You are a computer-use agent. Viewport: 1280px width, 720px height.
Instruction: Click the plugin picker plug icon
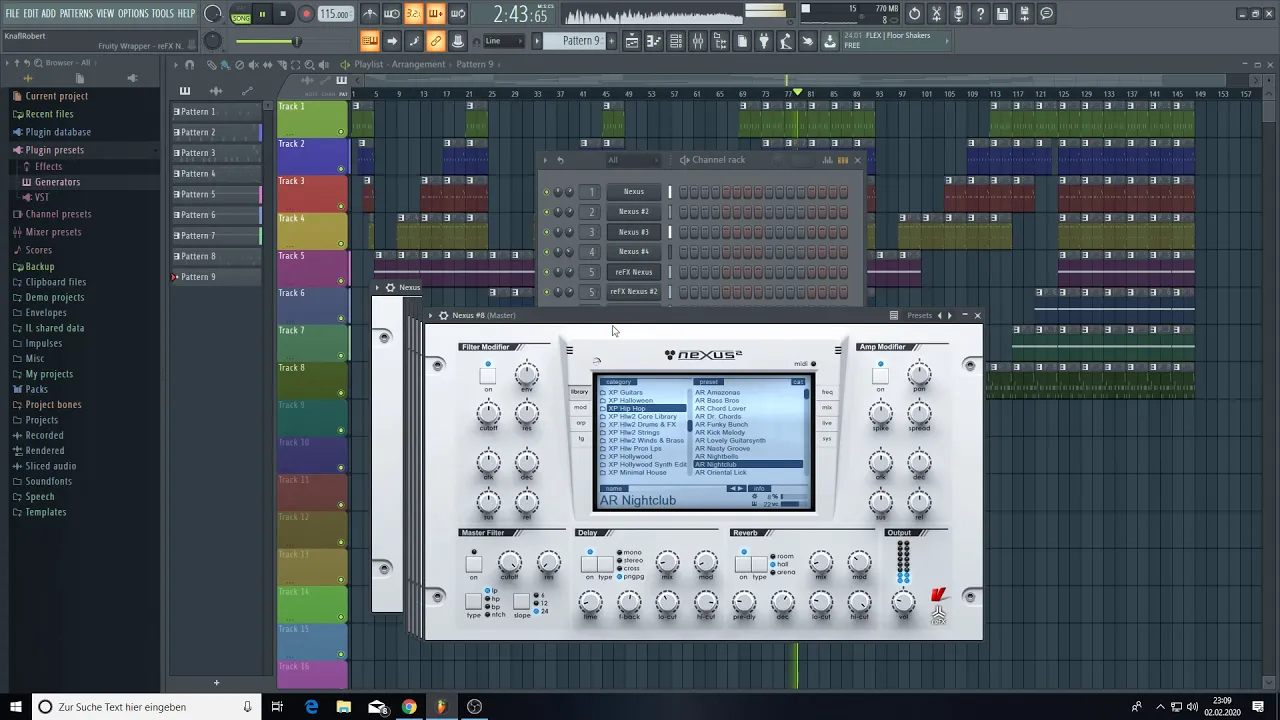763,41
